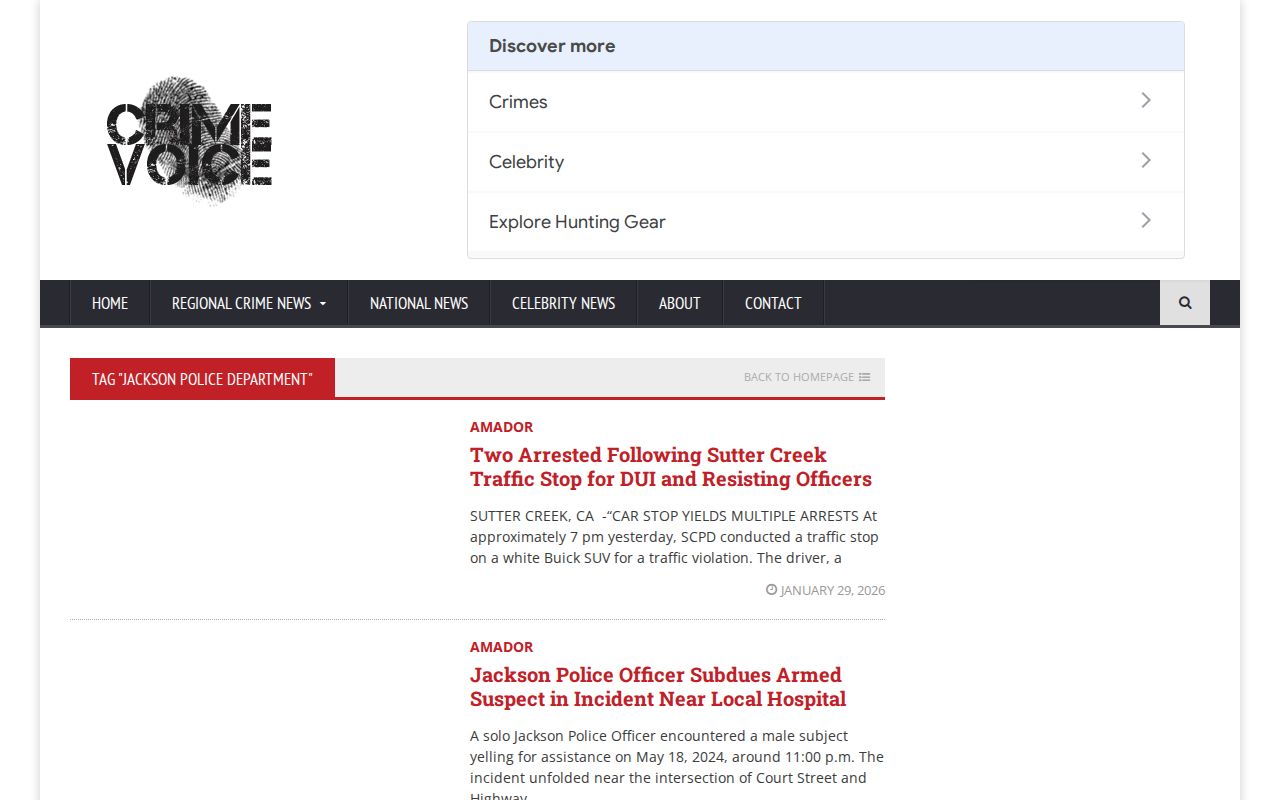Expand the Explore Hunting Gear chevron
This screenshot has width=1280, height=800.
click(x=1146, y=220)
